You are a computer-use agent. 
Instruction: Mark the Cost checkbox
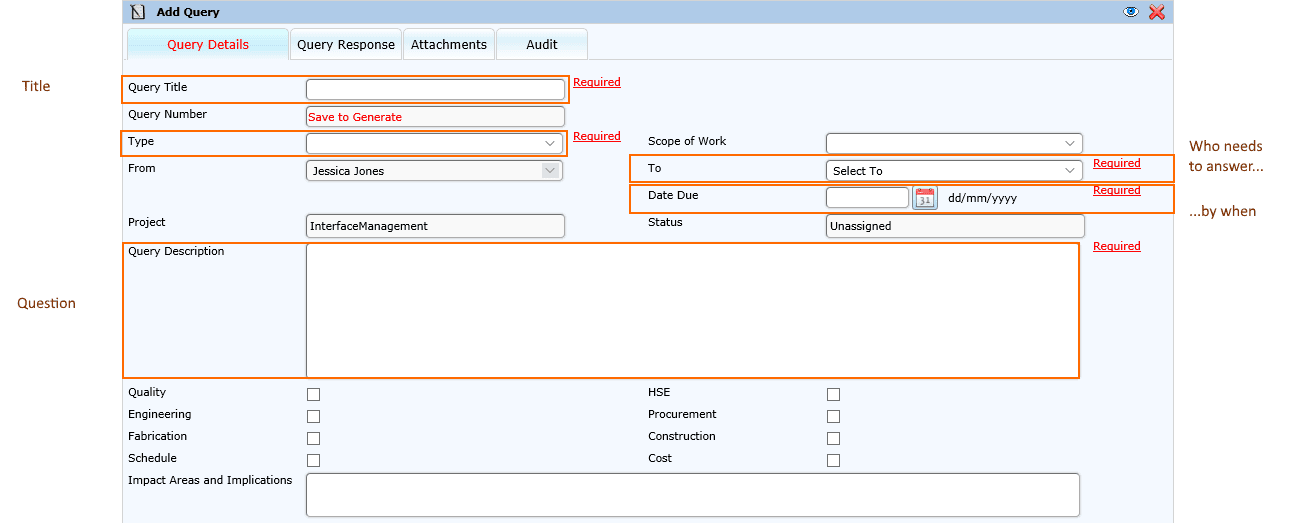point(833,460)
